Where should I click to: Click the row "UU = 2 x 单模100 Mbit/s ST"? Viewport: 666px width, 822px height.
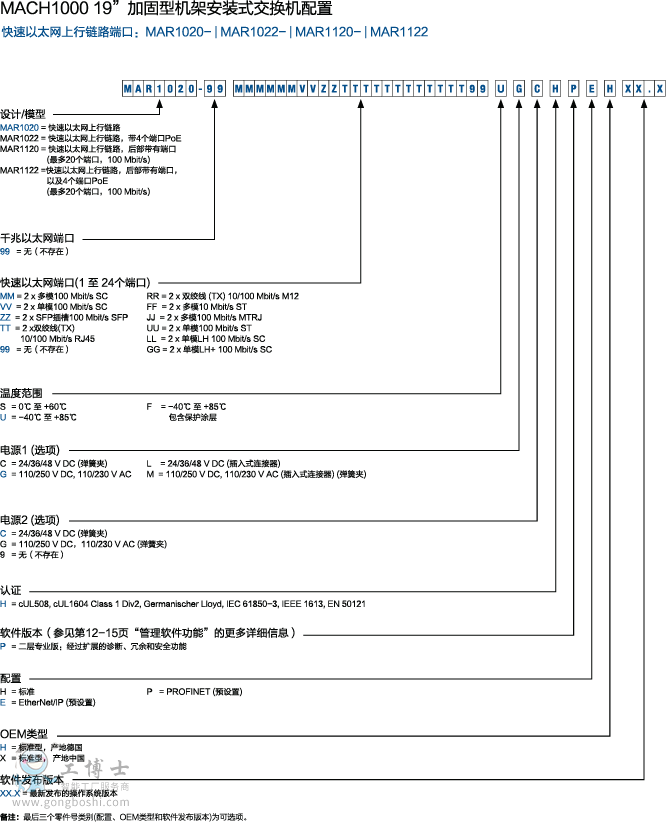(x=199, y=328)
